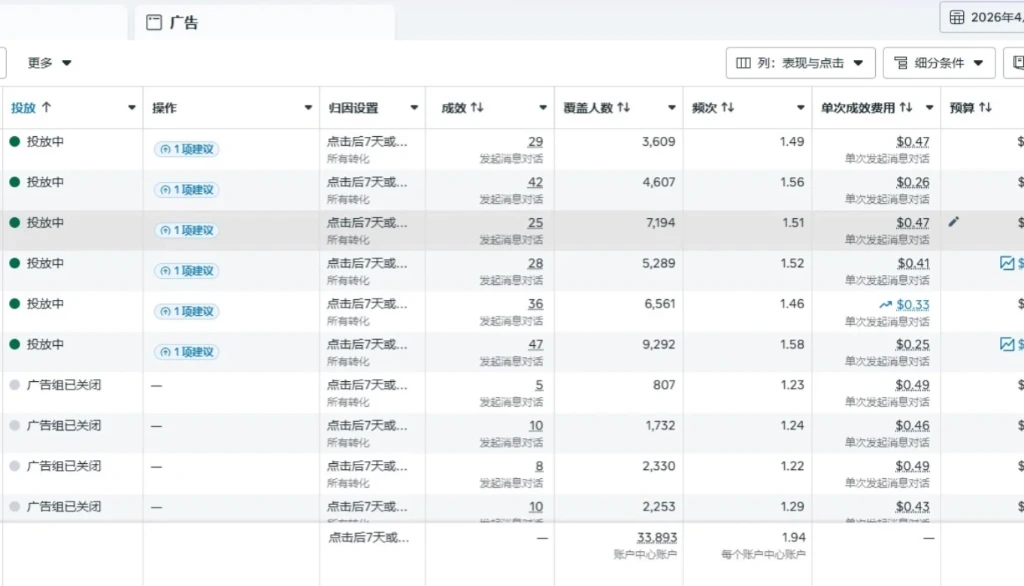The image size is (1024, 586).
Task: Click the 29 results link
Action: click(536, 142)
